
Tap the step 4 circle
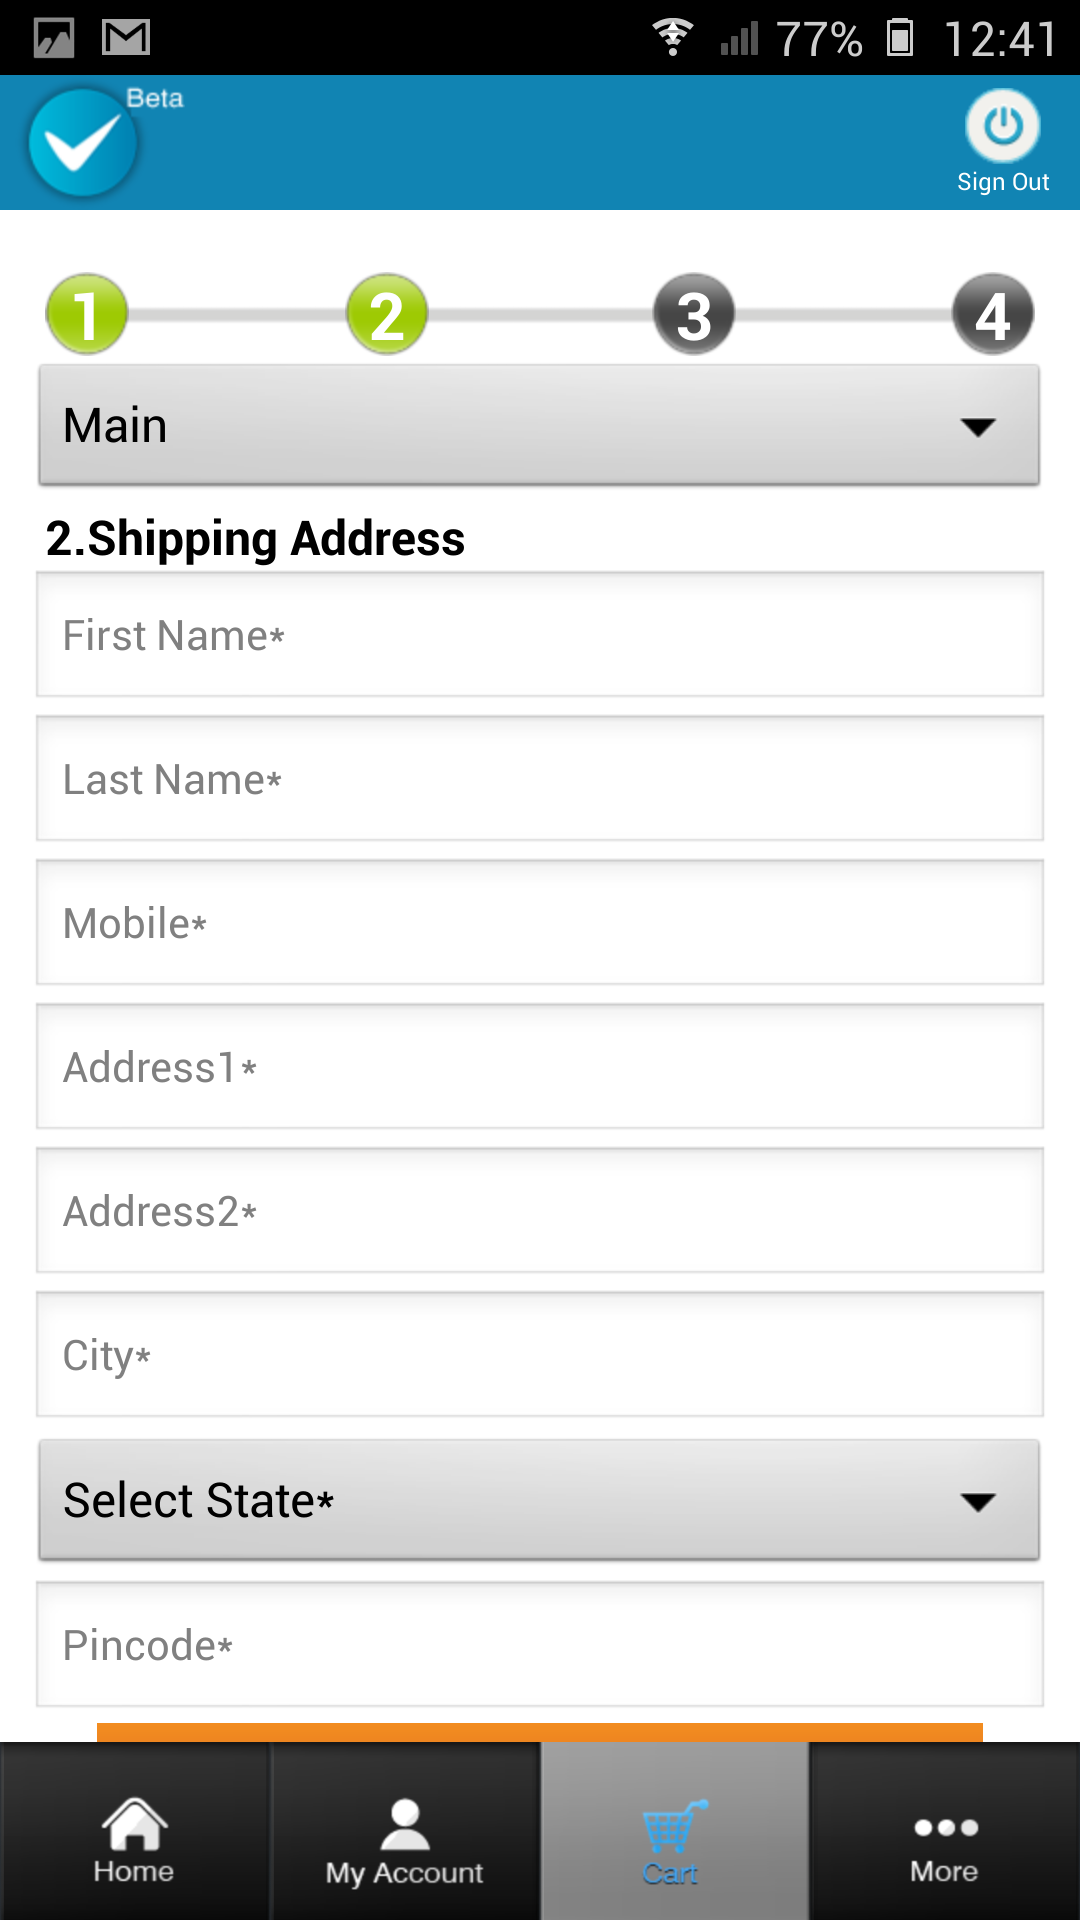coord(992,315)
